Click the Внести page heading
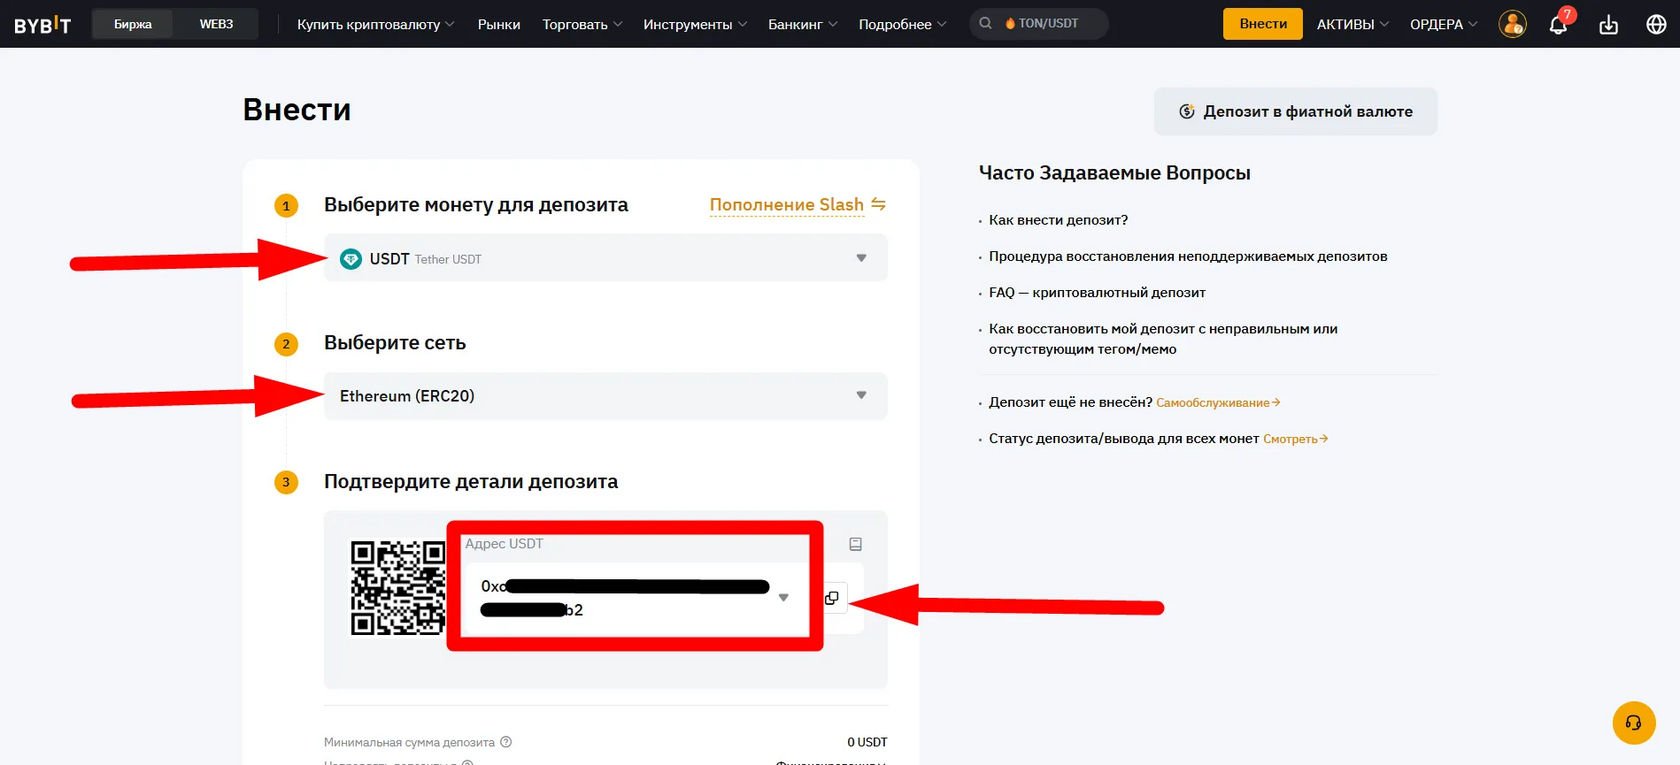1680x765 pixels. point(297,109)
